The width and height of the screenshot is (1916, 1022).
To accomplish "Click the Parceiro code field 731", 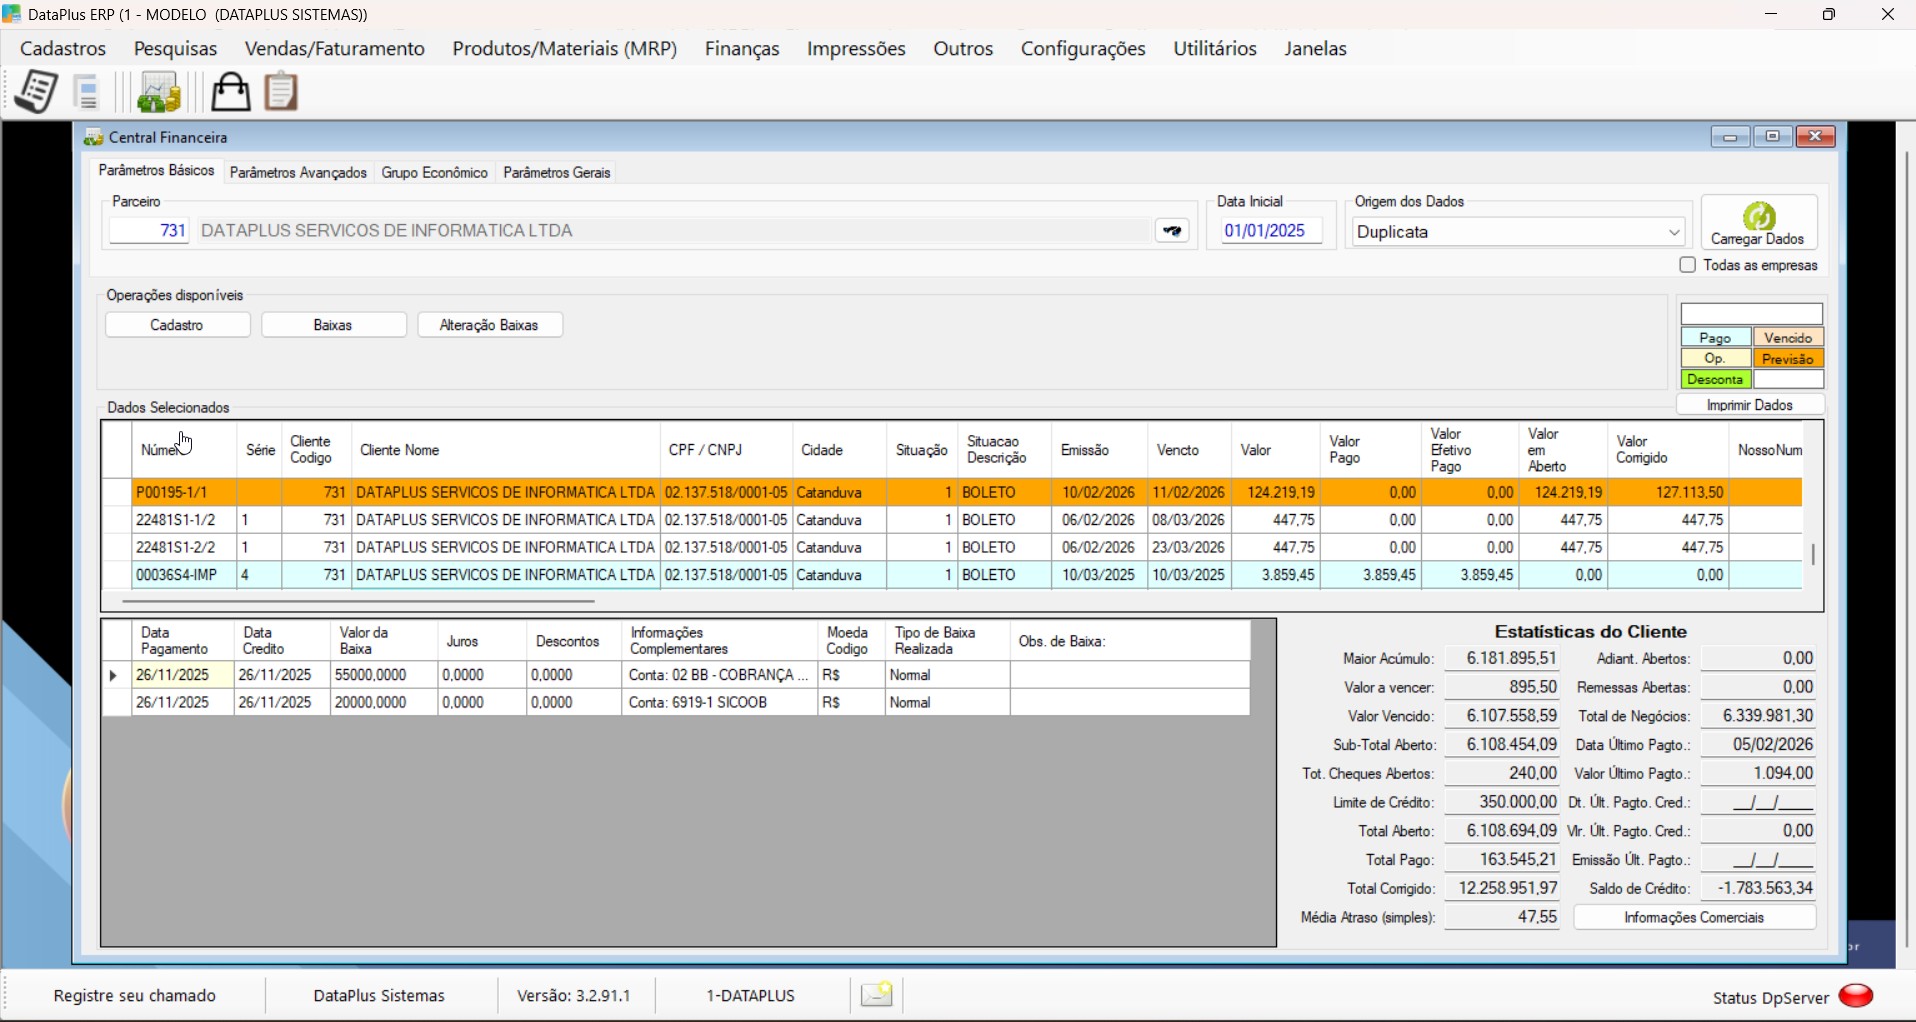I will [149, 231].
